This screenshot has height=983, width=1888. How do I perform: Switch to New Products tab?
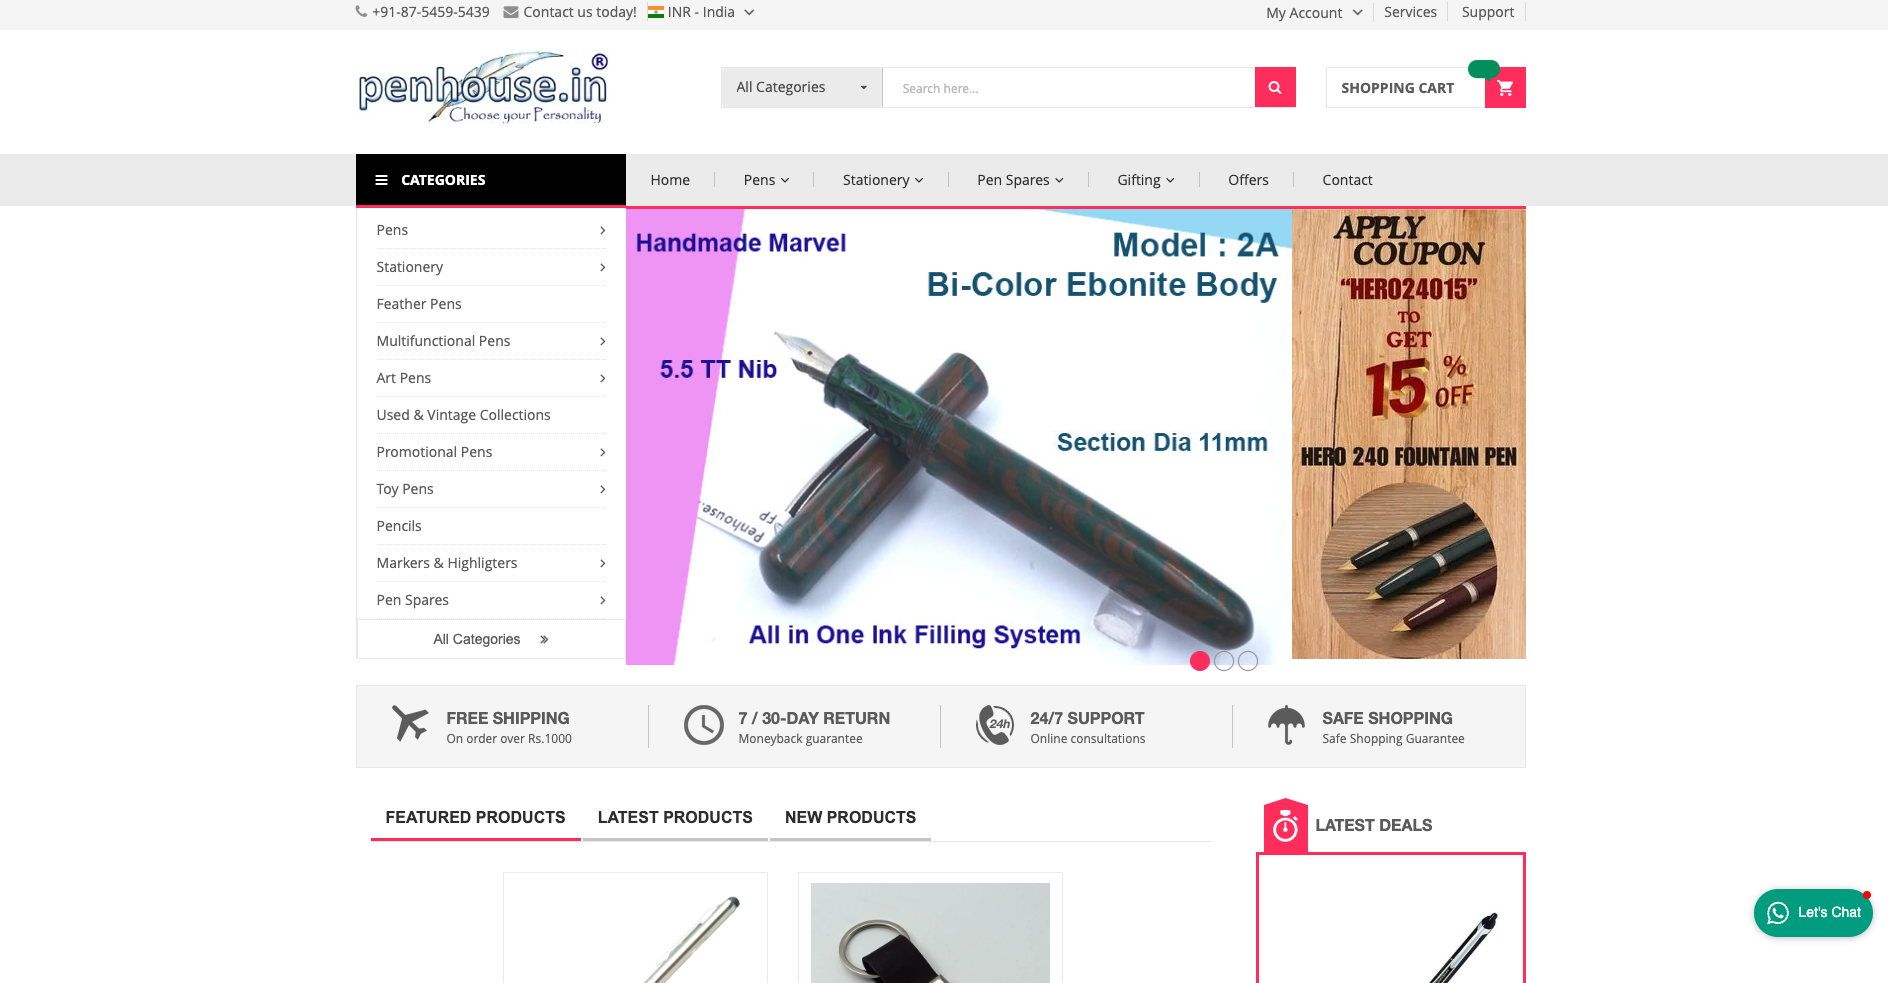(850, 818)
